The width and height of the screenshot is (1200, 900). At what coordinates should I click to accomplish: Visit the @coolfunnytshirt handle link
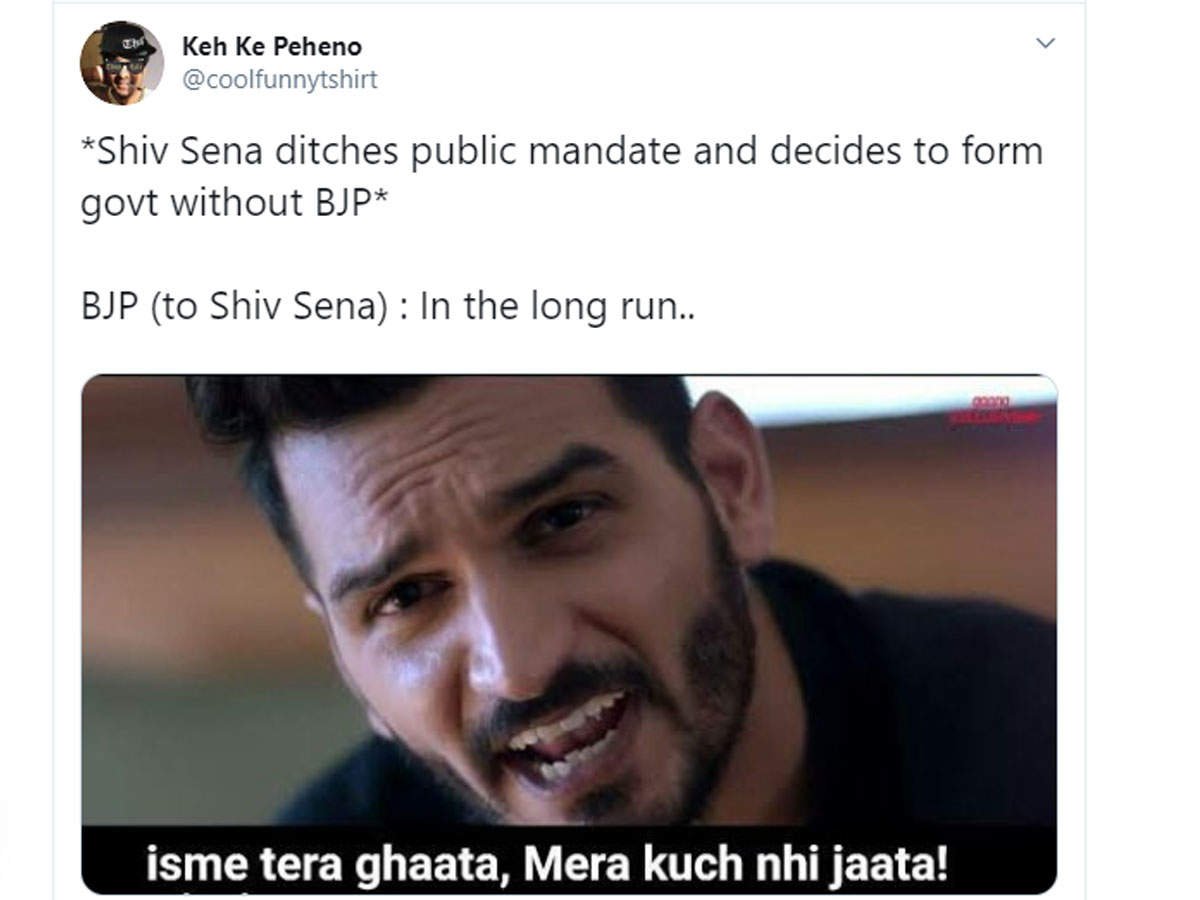pos(280,80)
